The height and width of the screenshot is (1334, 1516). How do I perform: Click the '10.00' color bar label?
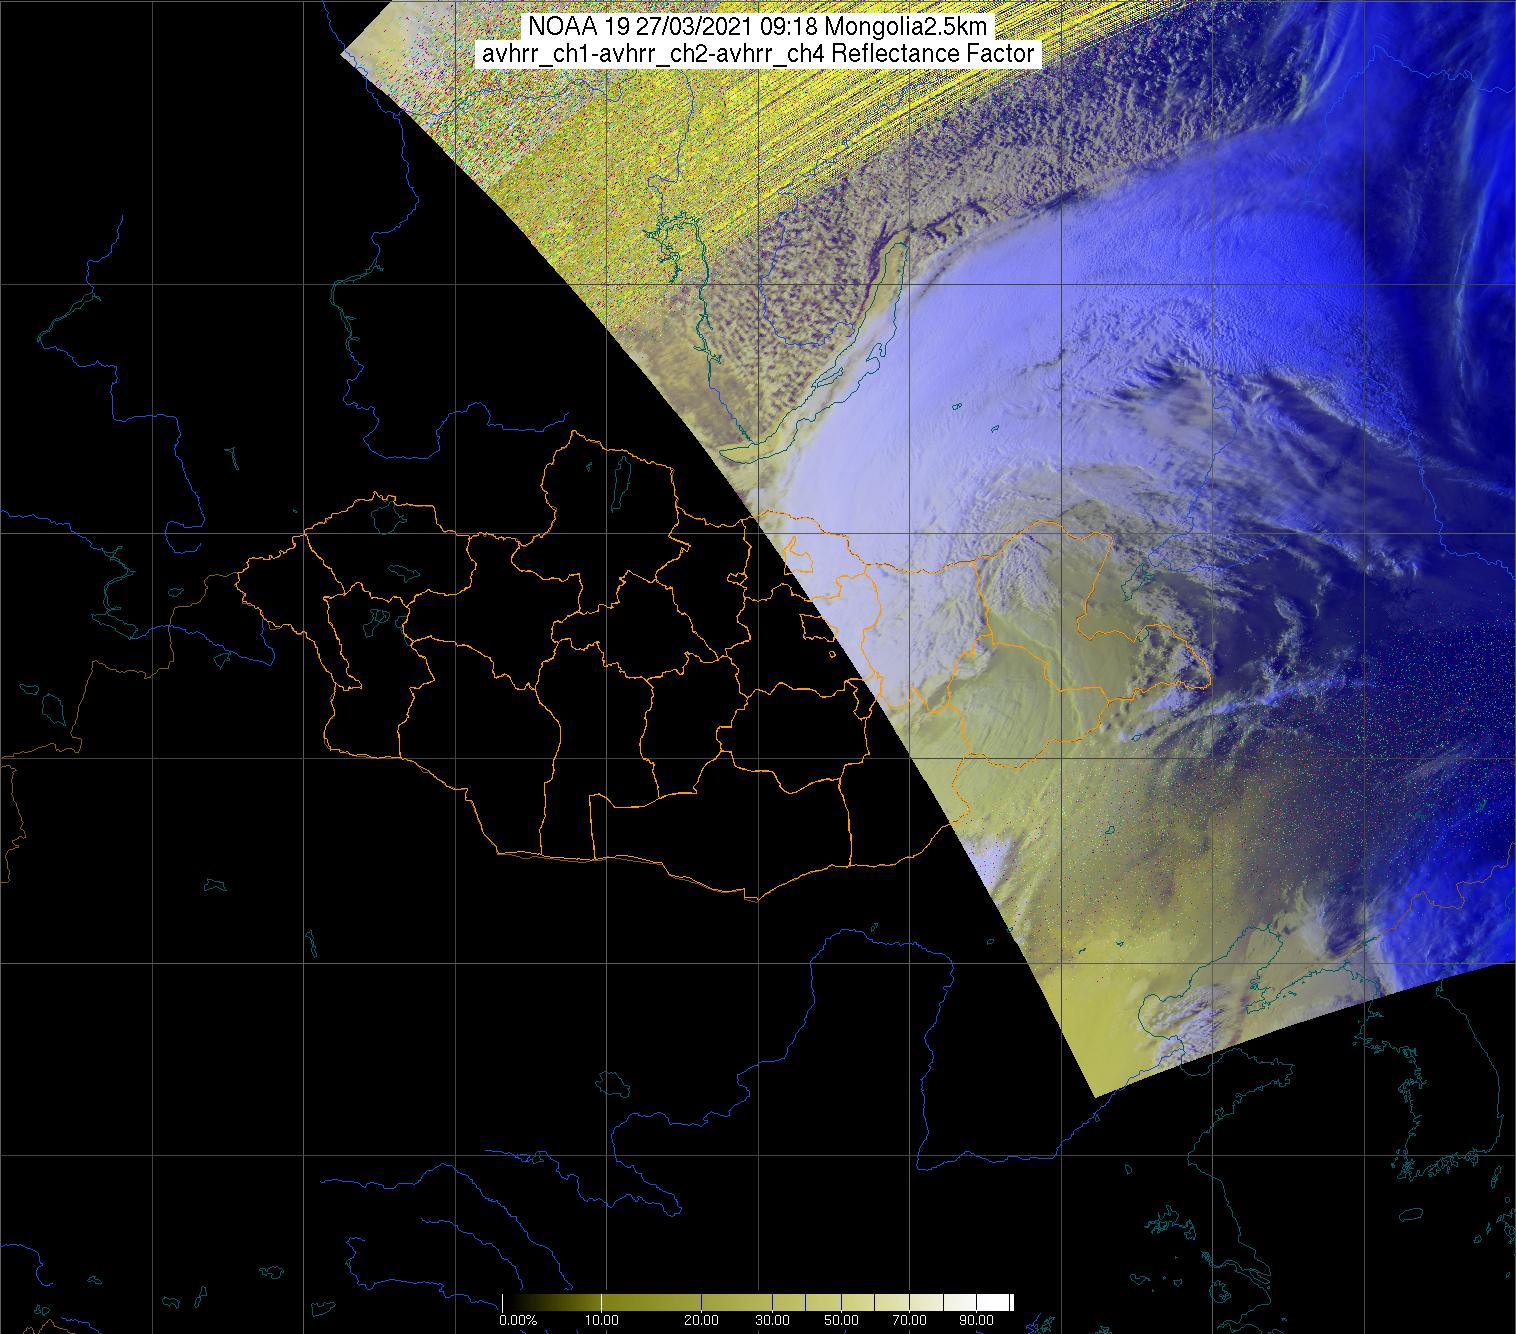point(600,1321)
